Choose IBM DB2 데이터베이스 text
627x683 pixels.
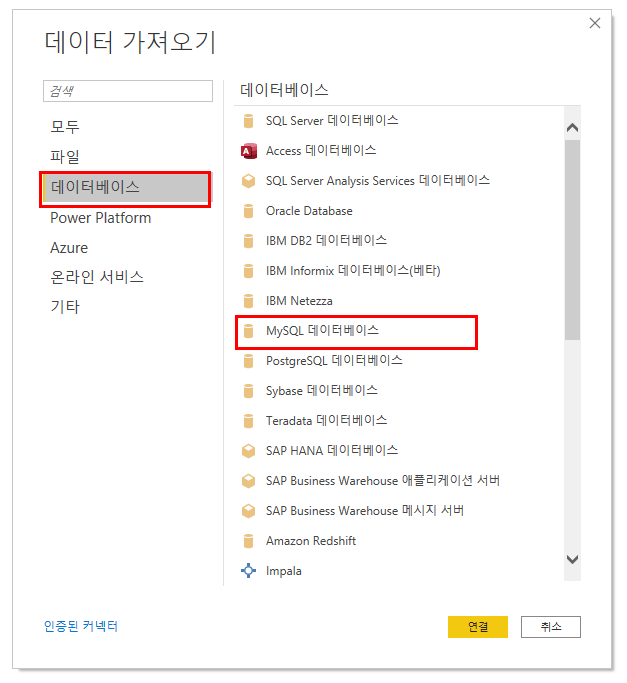[x=326, y=241]
